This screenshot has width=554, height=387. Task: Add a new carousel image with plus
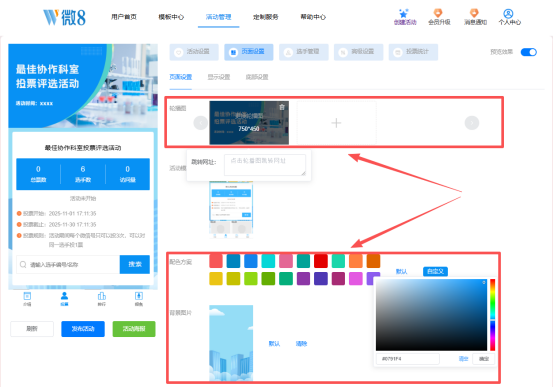click(336, 123)
